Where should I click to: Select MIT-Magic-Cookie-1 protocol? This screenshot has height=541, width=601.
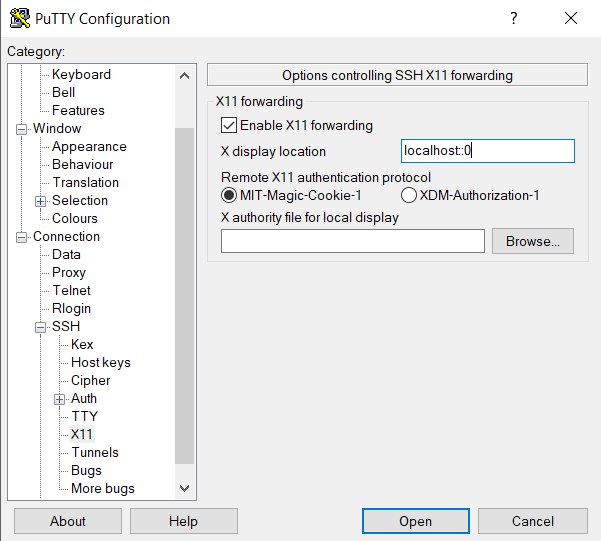point(229,195)
